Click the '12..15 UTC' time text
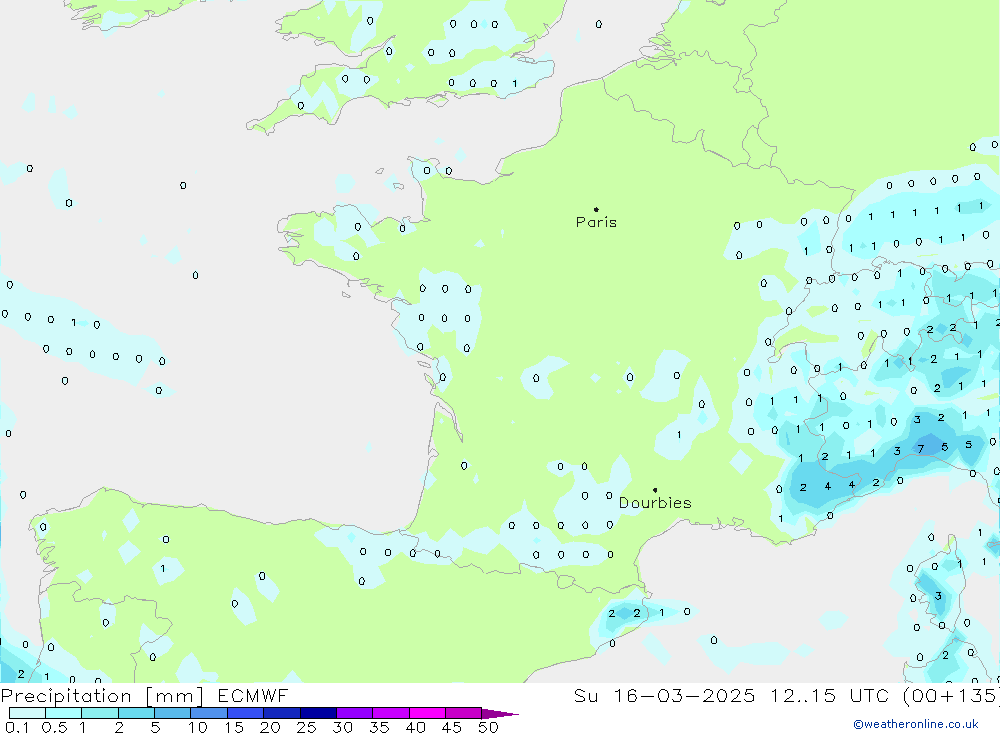The image size is (1000, 733). 830,695
